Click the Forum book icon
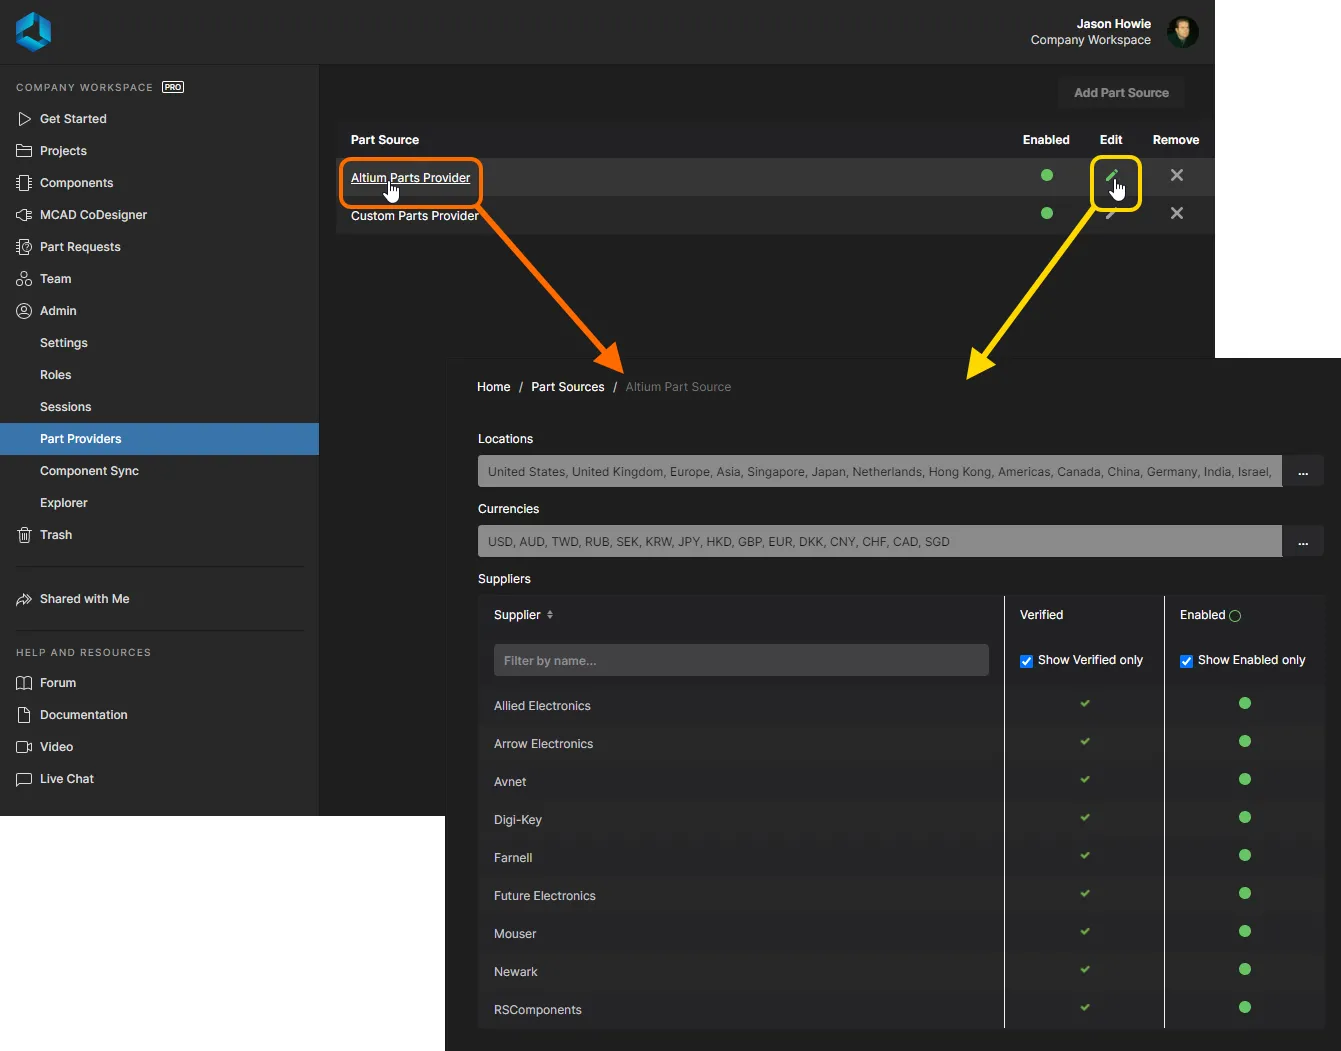 24,683
